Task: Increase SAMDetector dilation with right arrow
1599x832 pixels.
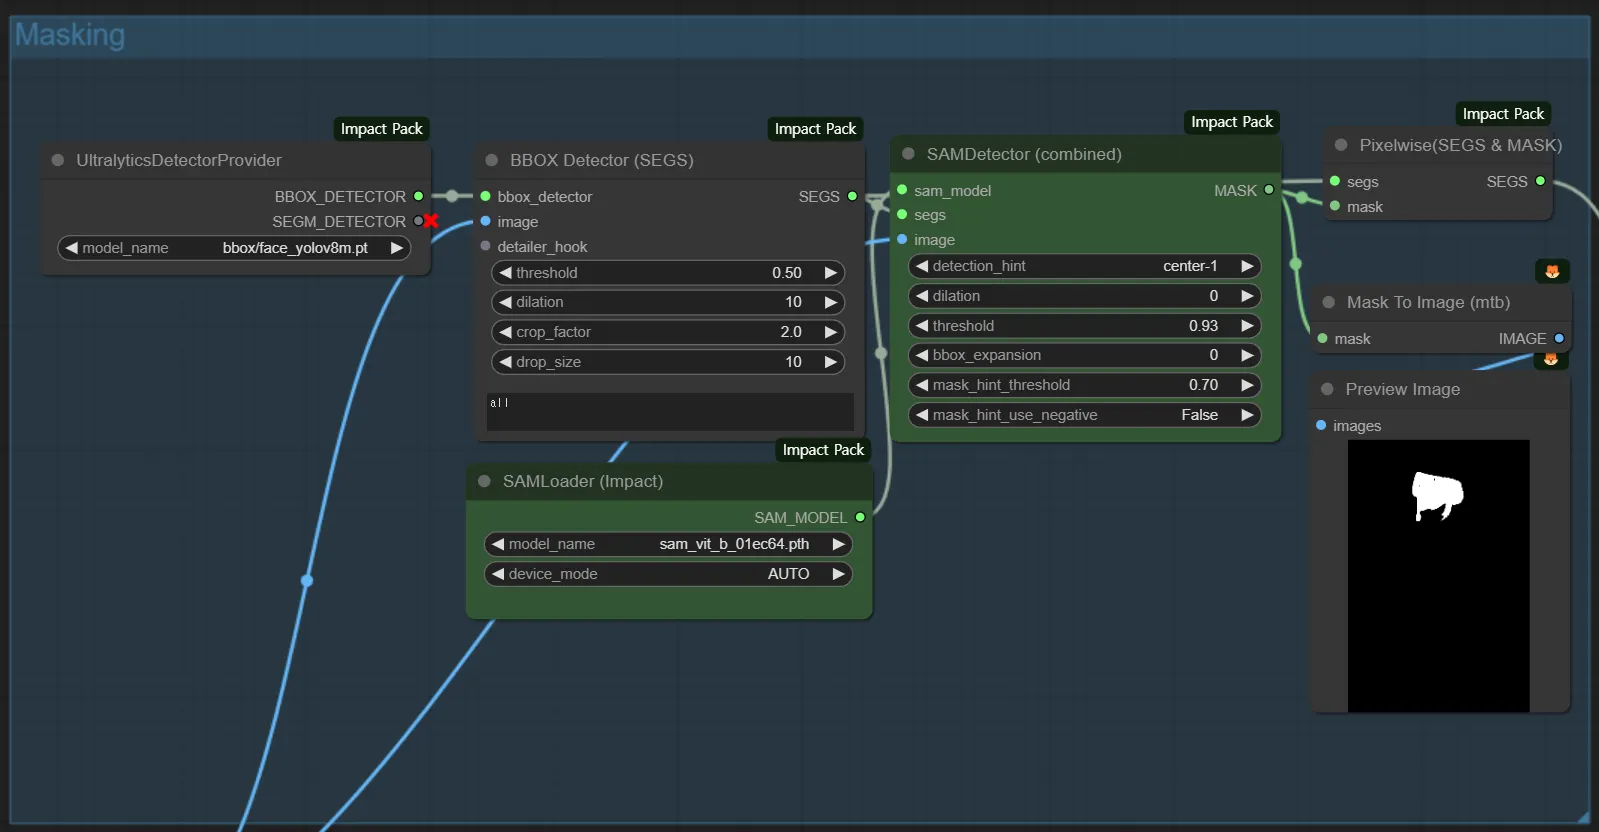Action: click(1247, 296)
